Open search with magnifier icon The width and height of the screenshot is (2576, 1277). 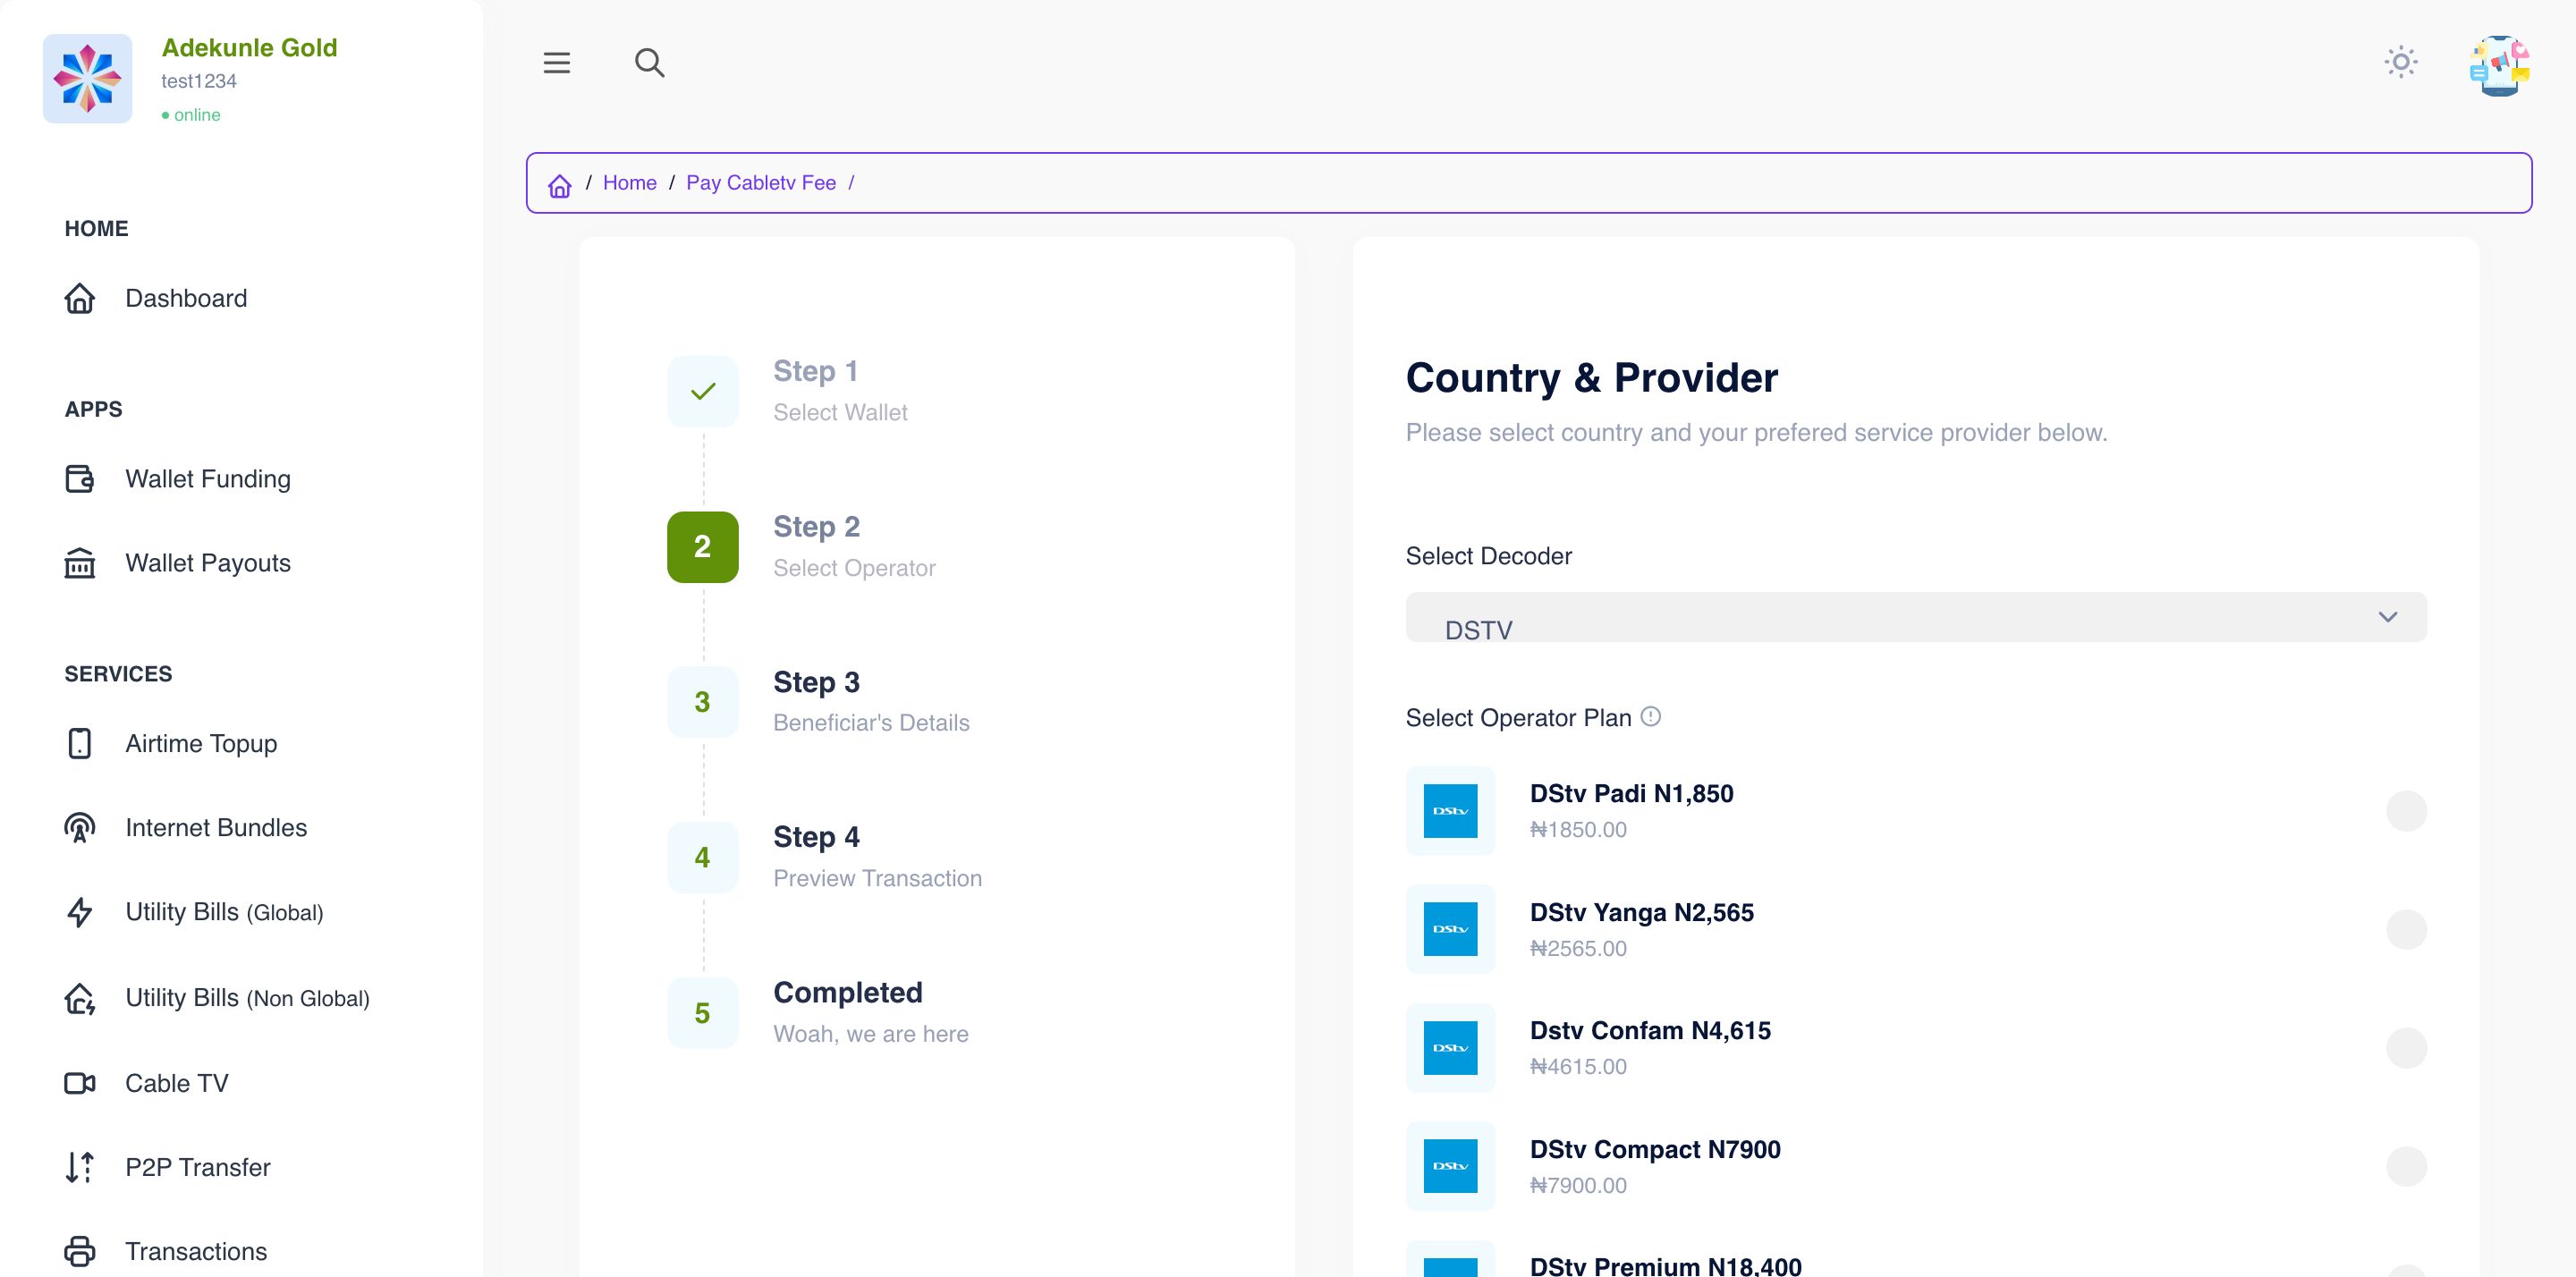[649, 63]
